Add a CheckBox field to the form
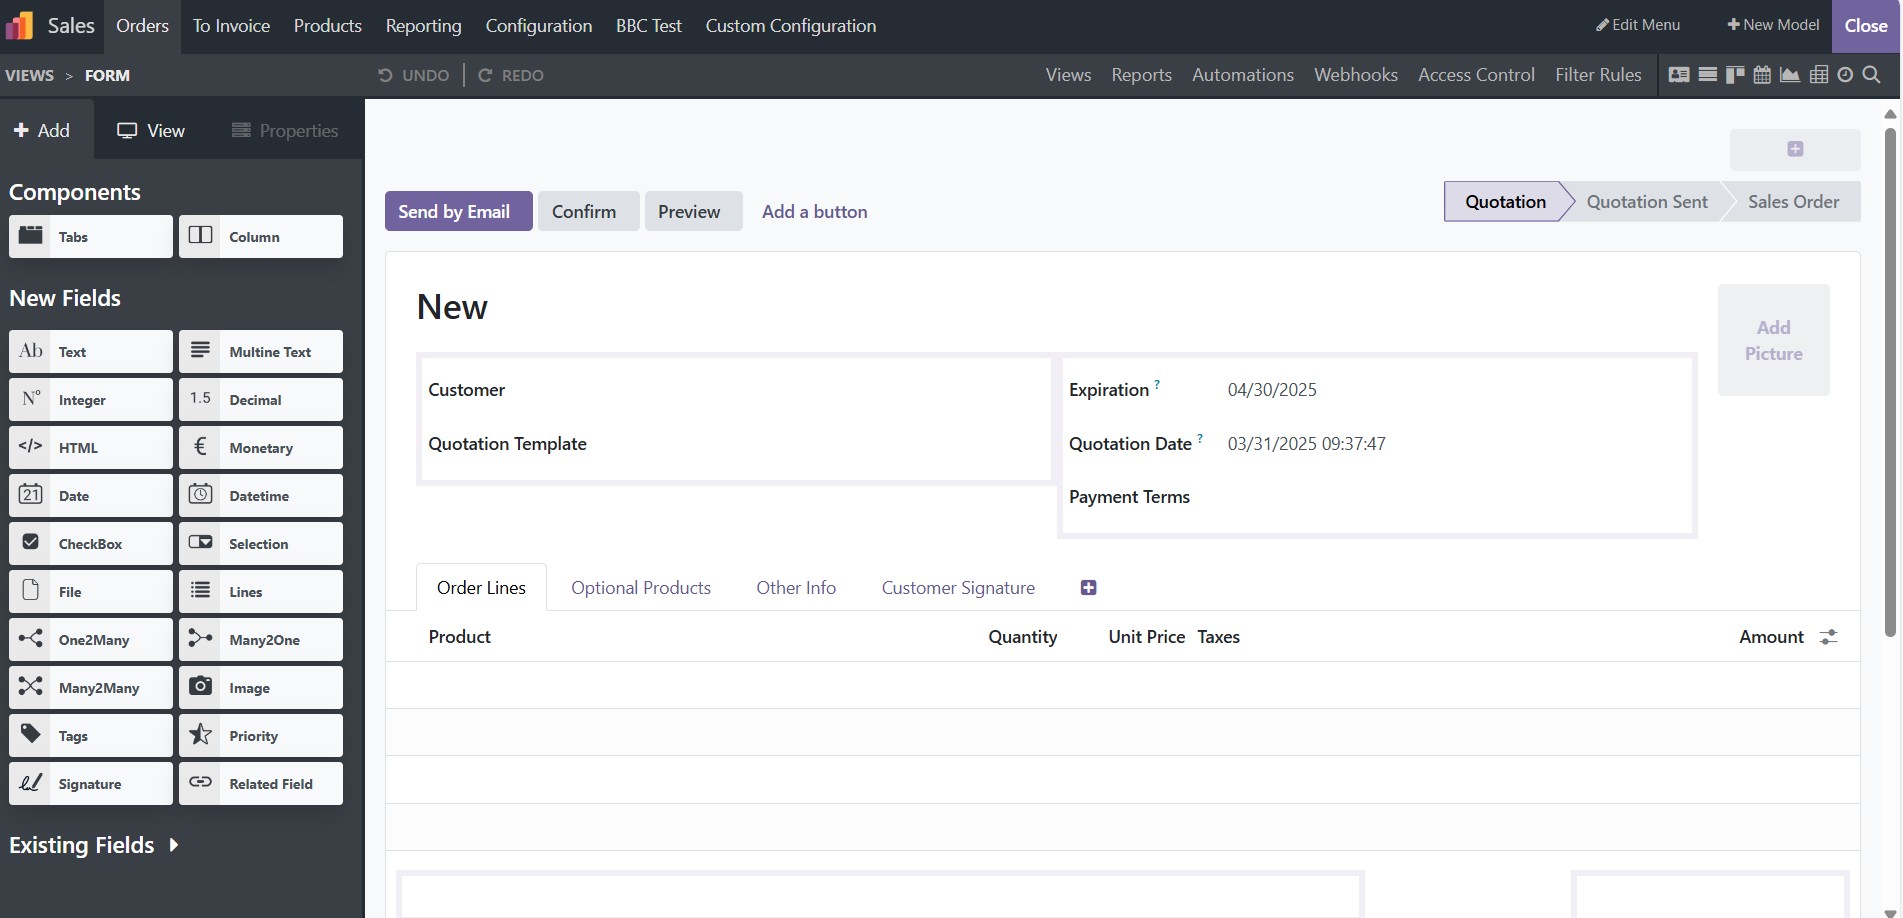The height and width of the screenshot is (918, 1903). pos(90,543)
